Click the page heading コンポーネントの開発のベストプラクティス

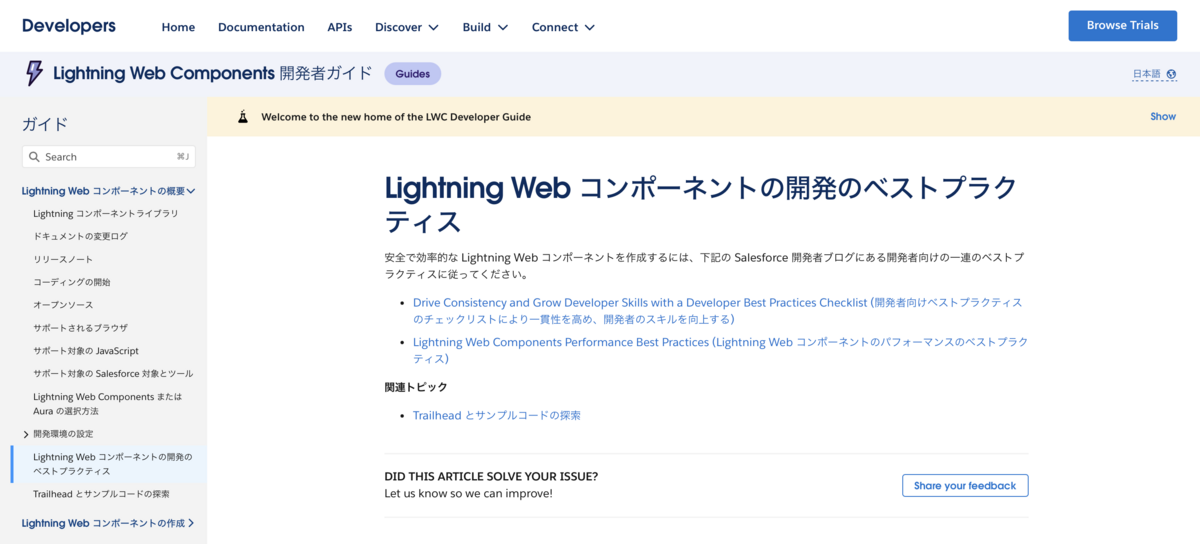click(701, 204)
